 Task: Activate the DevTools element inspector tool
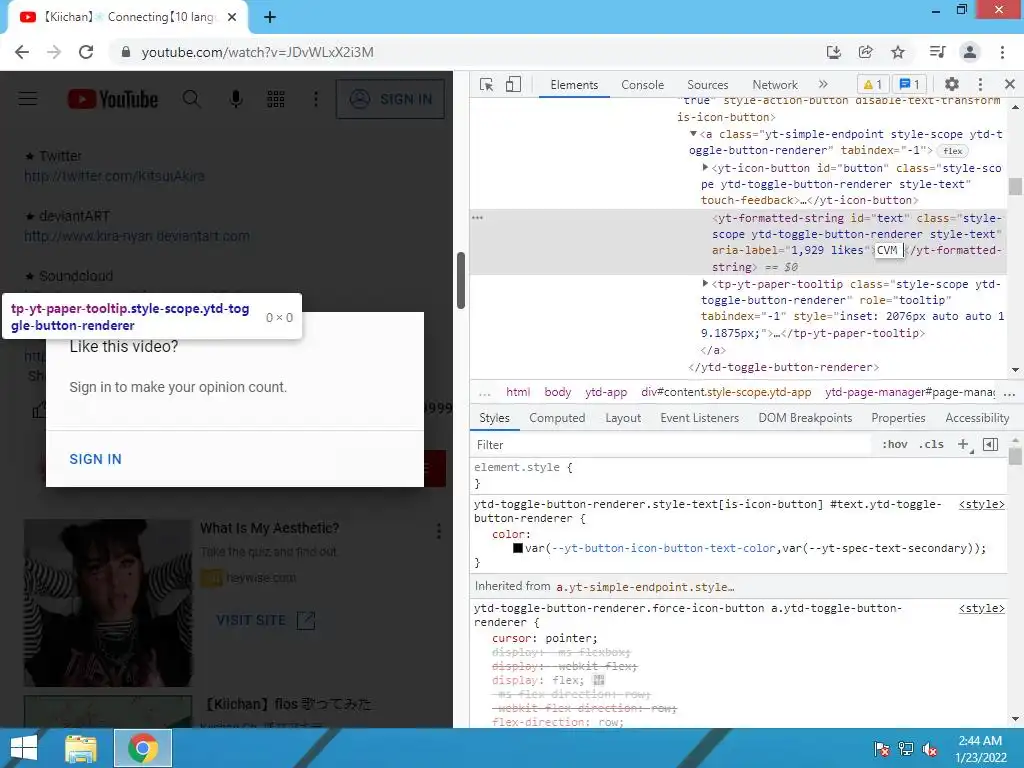[487, 85]
